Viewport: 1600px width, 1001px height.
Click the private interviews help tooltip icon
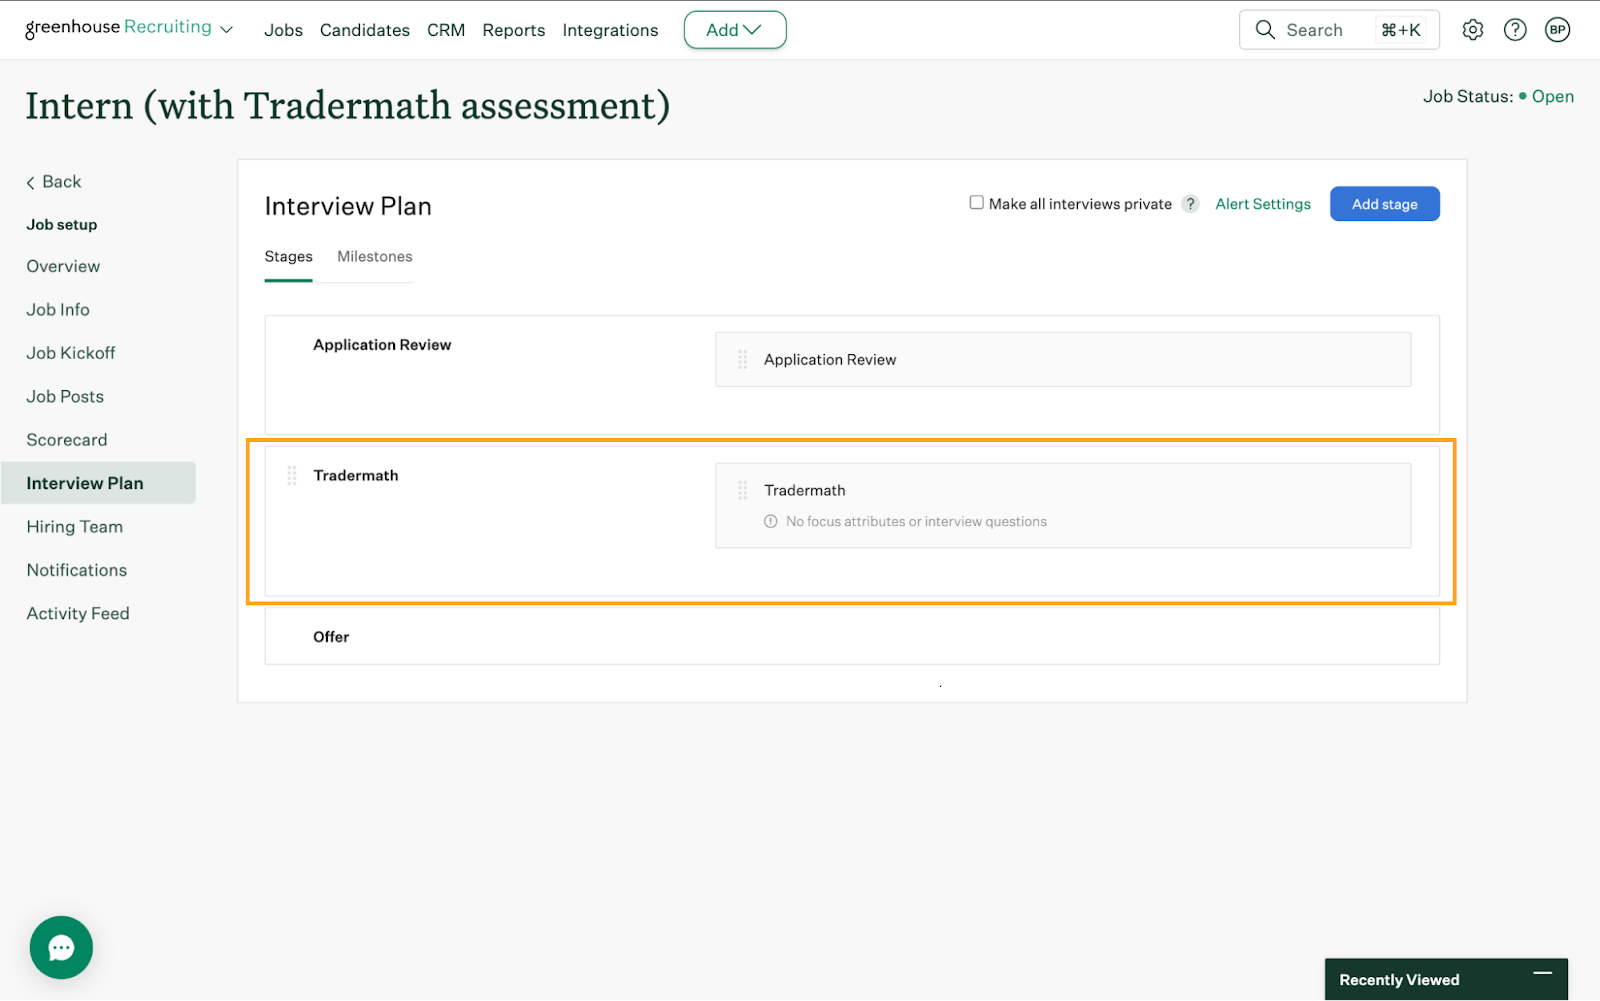(1190, 204)
